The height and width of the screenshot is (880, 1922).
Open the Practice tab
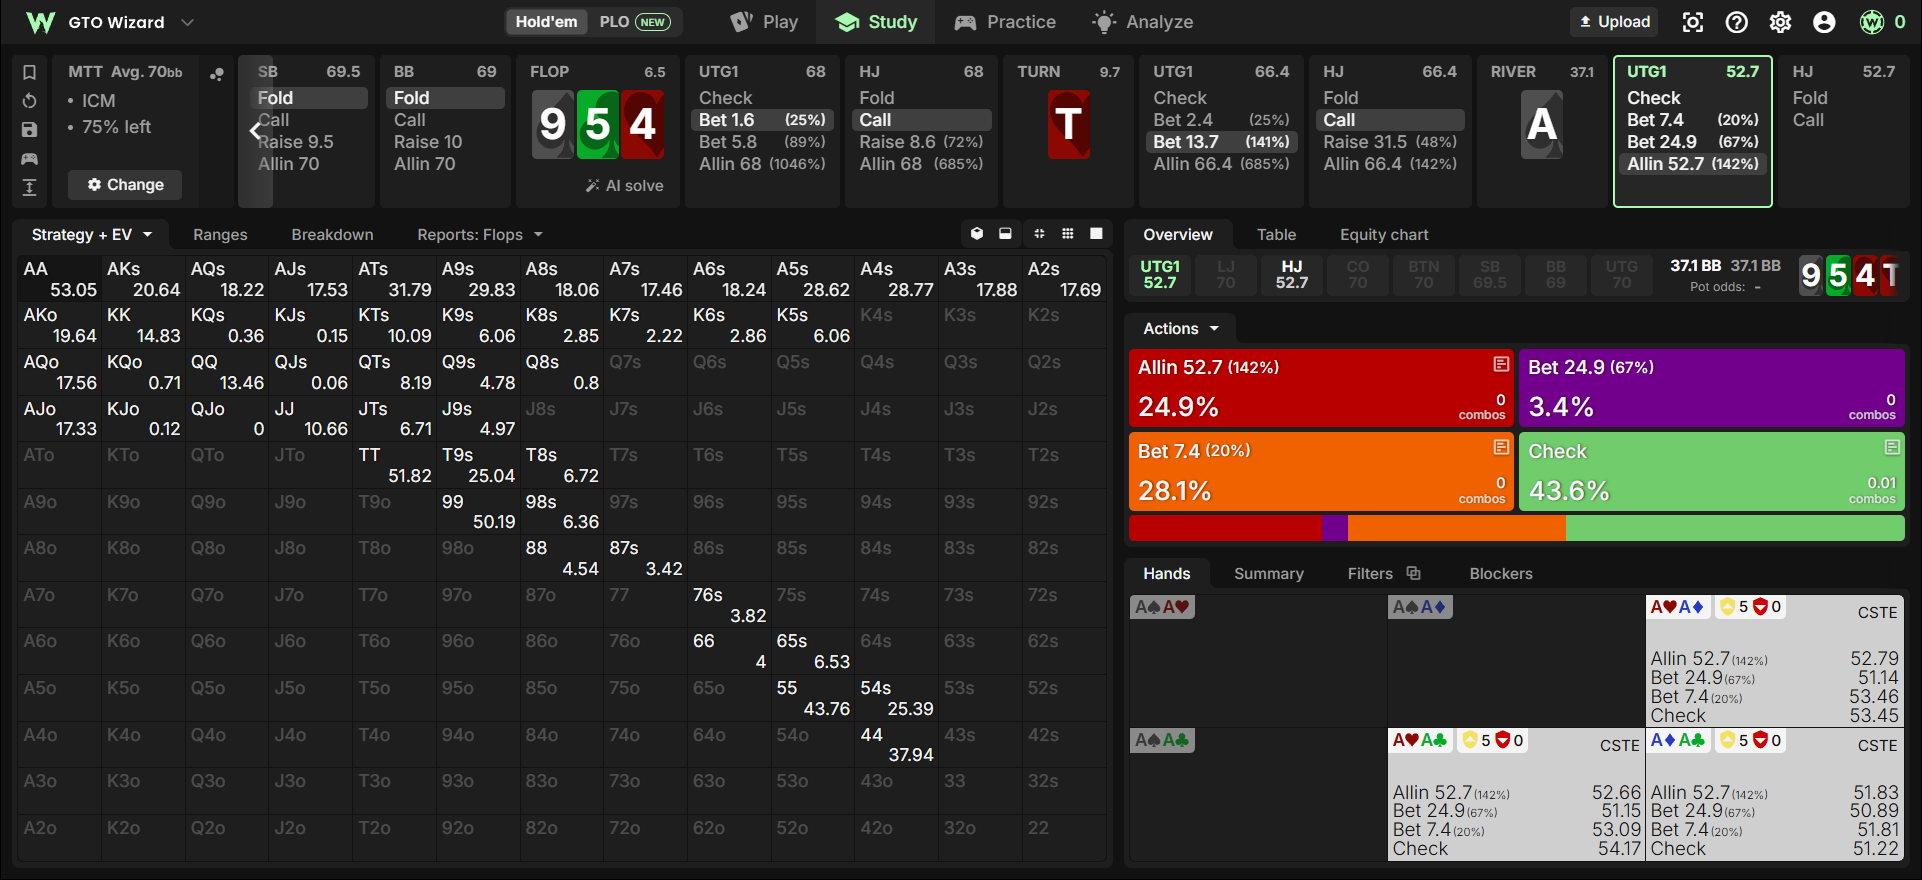[x=1005, y=22]
